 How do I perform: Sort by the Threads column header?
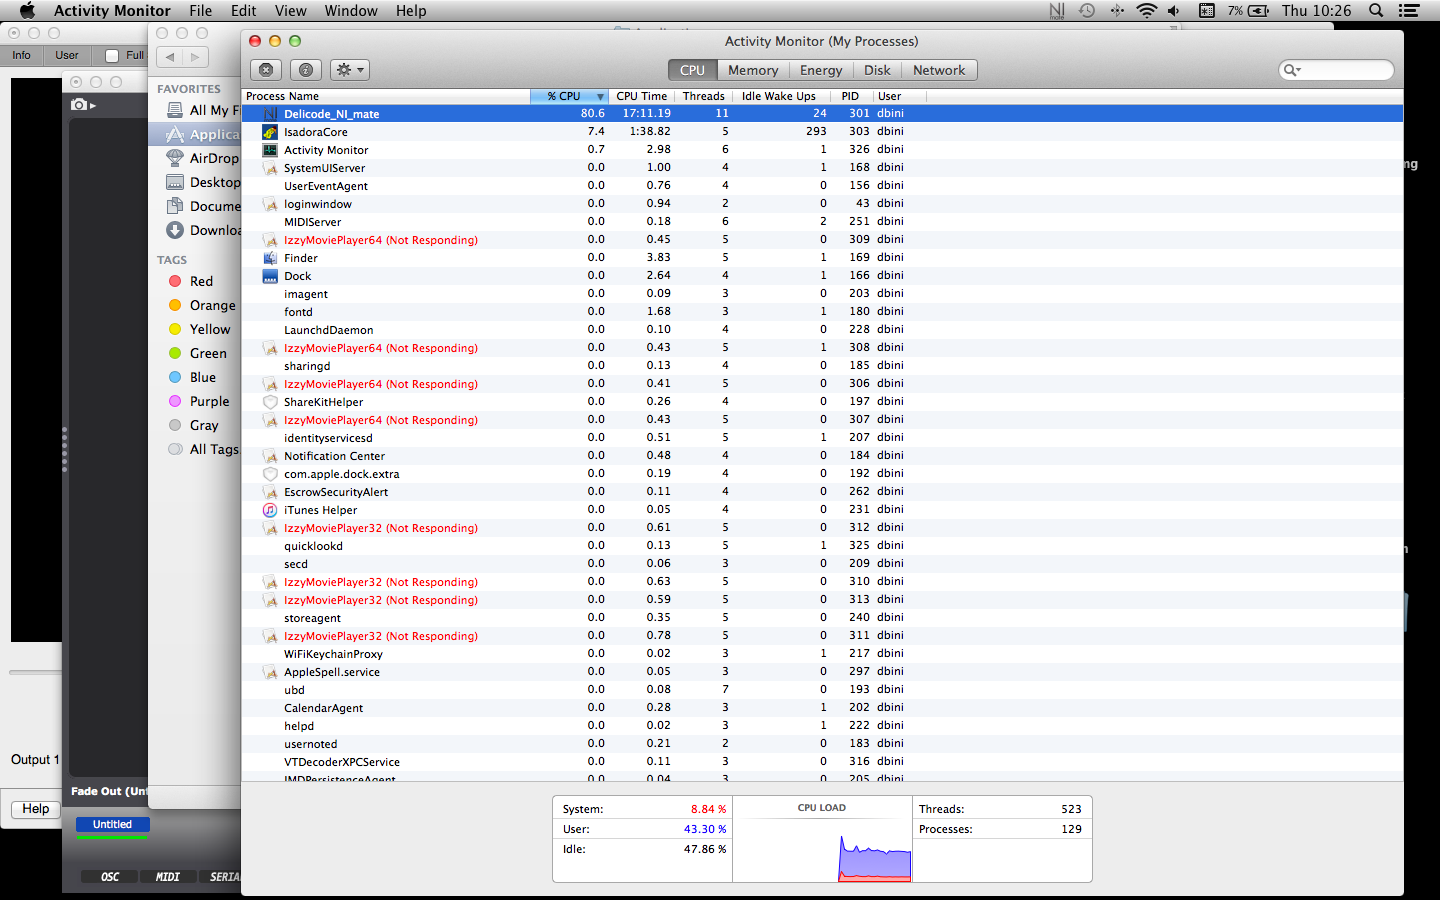pos(704,96)
